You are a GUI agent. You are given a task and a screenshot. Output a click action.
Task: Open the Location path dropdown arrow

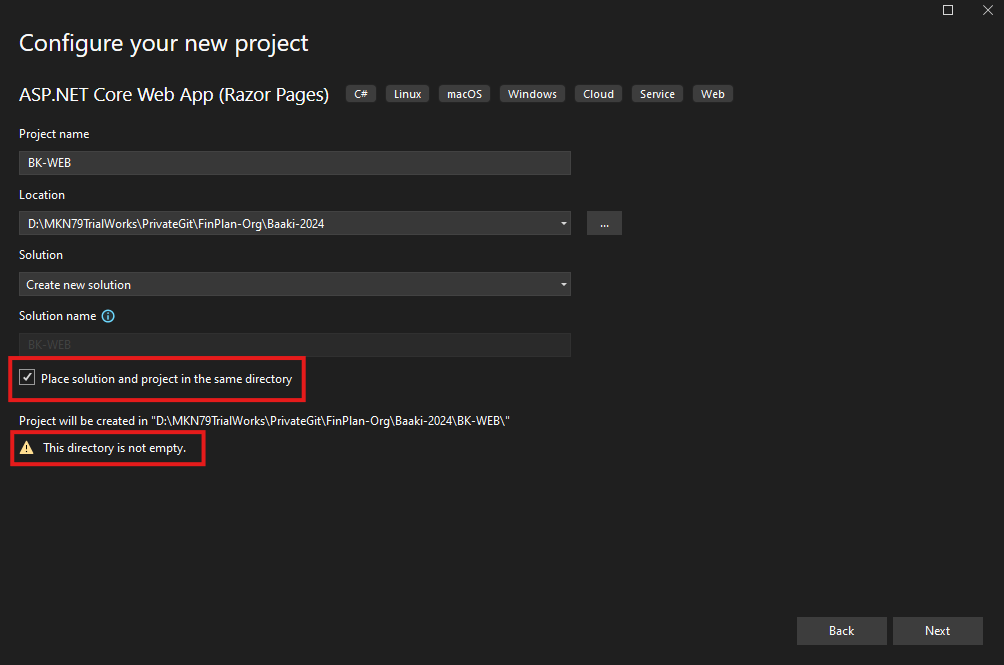pyautogui.click(x=563, y=223)
